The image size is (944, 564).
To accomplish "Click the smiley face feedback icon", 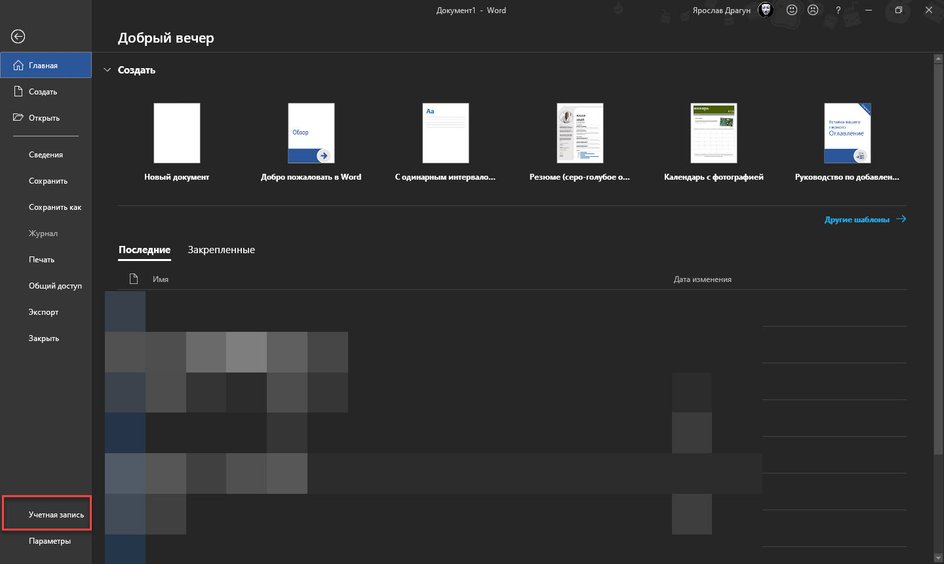I will point(792,10).
